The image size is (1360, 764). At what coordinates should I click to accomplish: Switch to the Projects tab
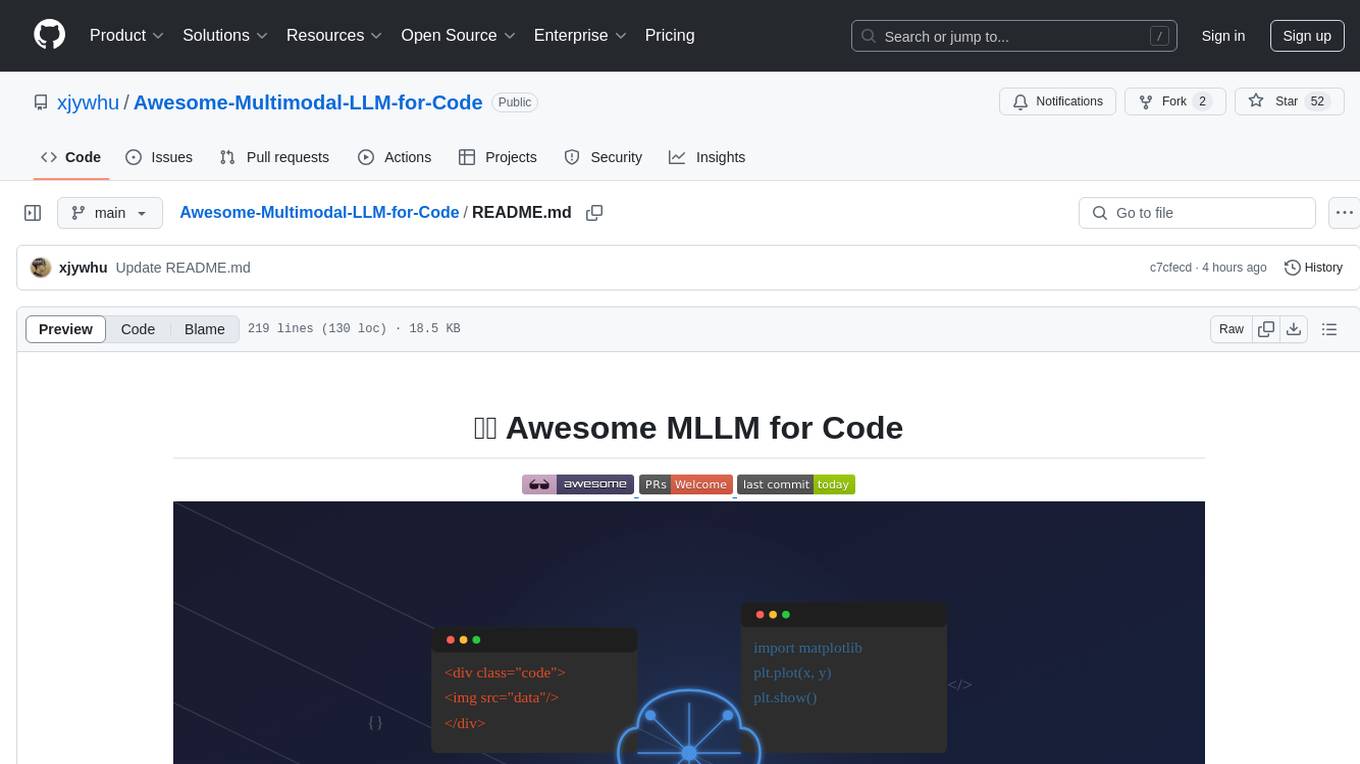[x=498, y=157]
